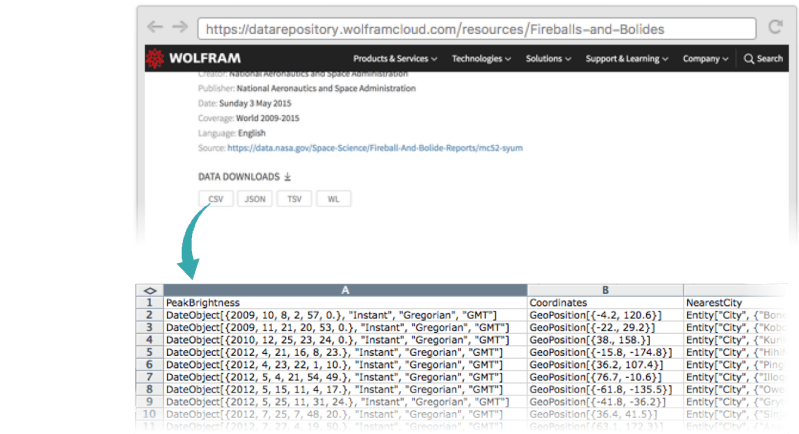Select all cells via spreadsheet corner
This screenshot has width=799, height=434.
point(150,290)
